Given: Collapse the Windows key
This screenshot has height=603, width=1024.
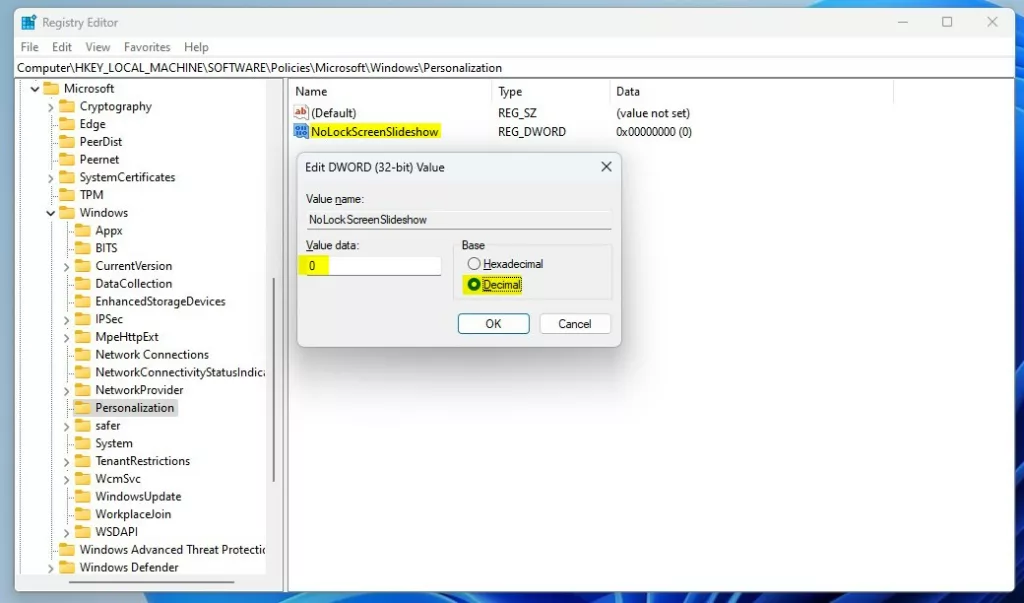Looking at the screenshot, I should [x=50, y=213].
